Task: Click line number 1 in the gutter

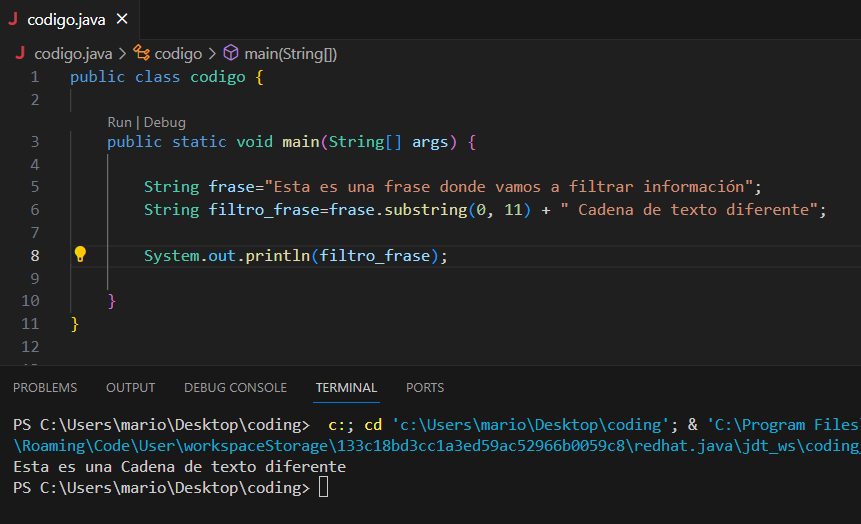Action: tap(35, 77)
